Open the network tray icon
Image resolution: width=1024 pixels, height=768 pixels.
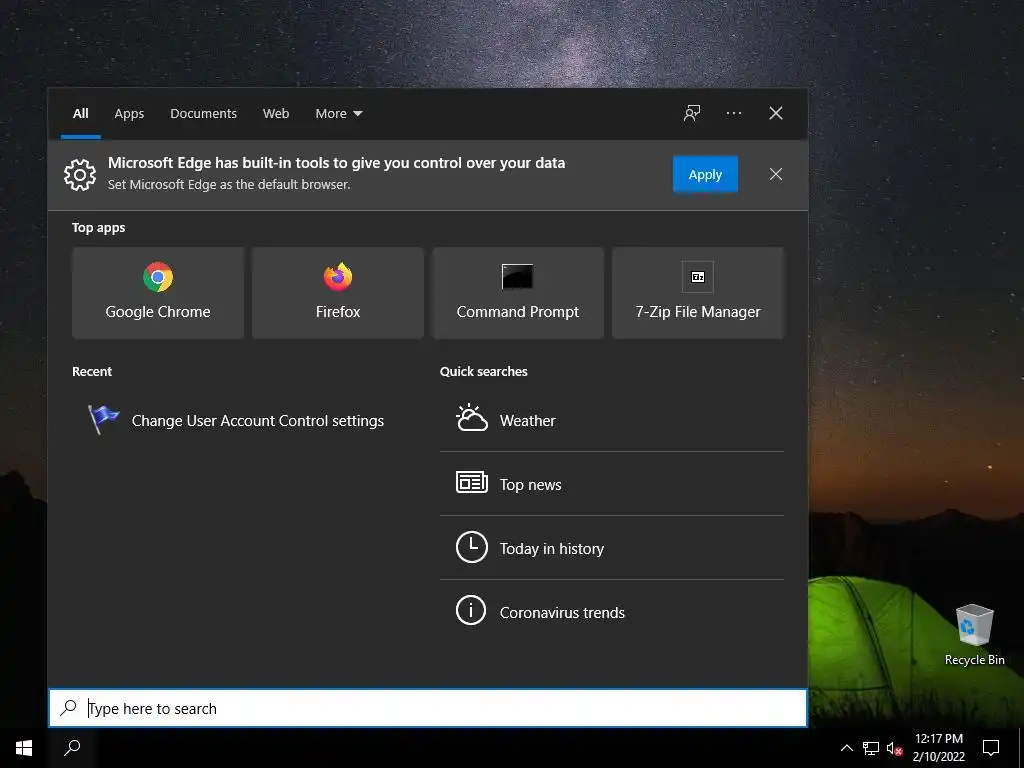point(871,748)
